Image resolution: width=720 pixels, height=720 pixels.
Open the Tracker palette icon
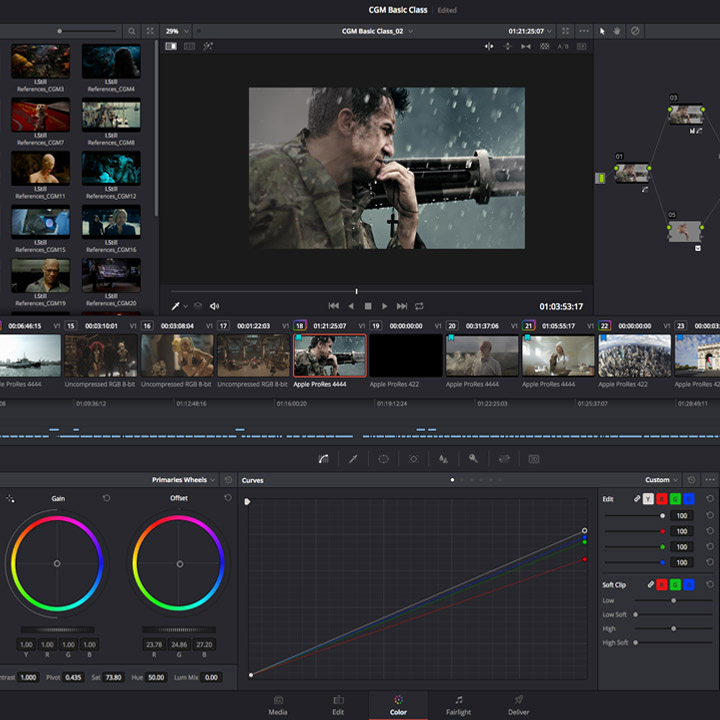413,459
